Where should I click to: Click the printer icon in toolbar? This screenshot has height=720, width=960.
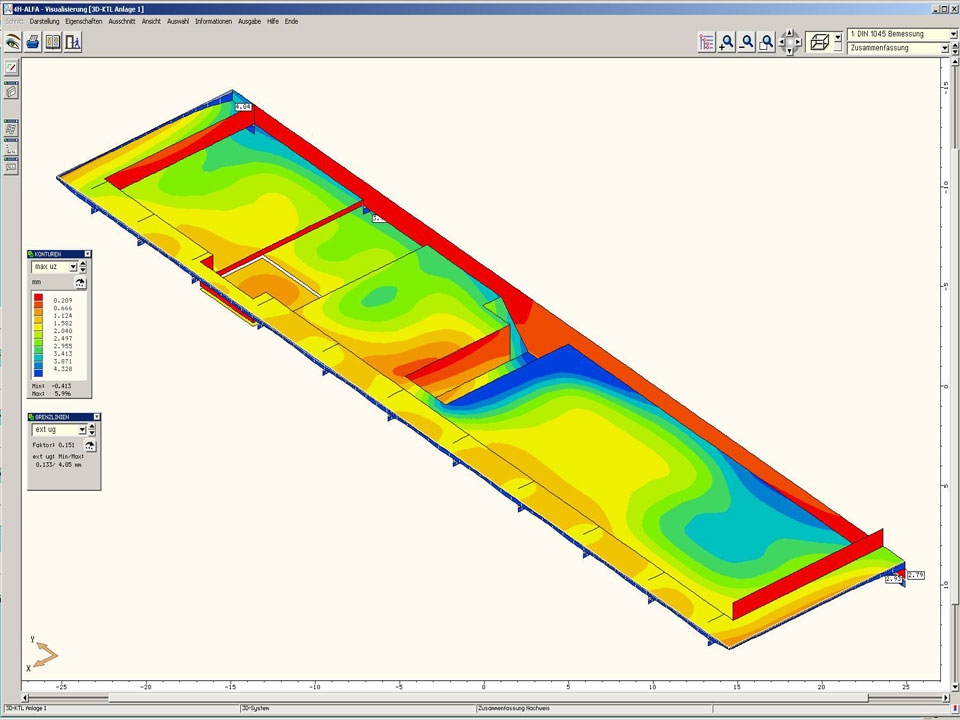(x=33, y=42)
